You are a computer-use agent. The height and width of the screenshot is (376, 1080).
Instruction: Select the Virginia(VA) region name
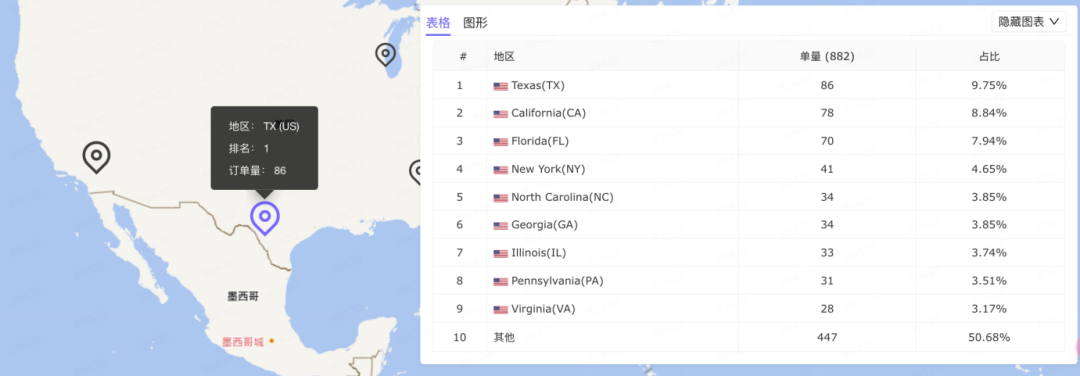pyautogui.click(x=543, y=309)
